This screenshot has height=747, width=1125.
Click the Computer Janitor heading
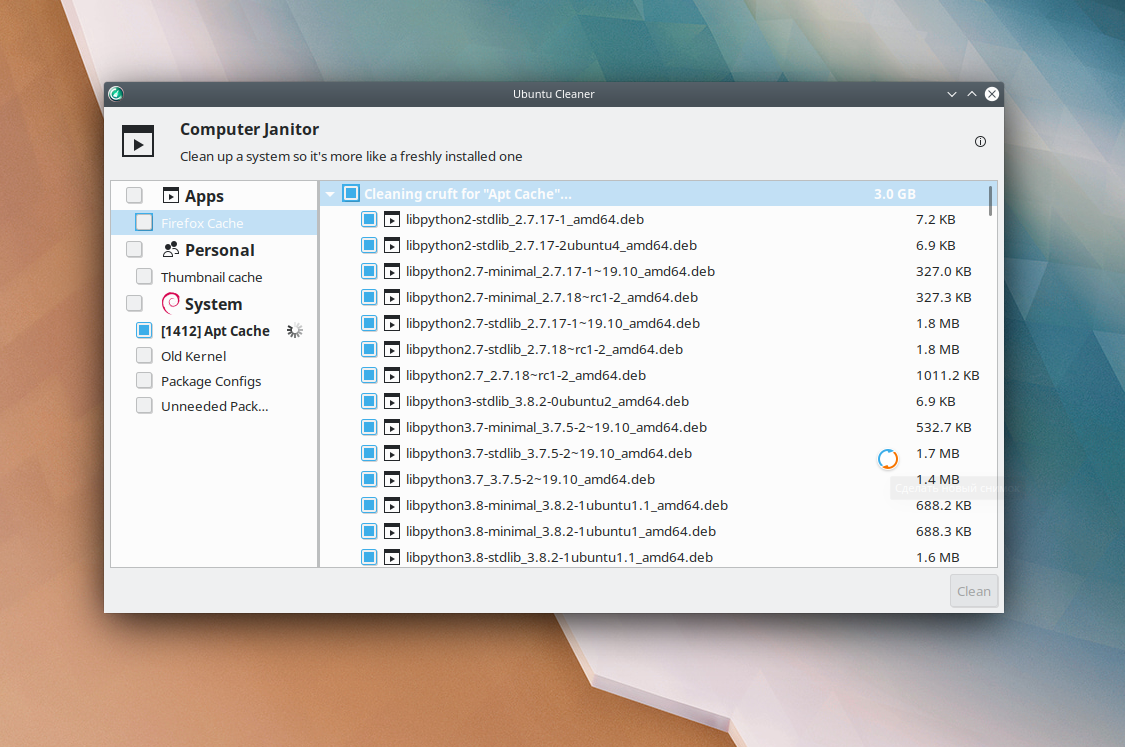click(x=249, y=129)
